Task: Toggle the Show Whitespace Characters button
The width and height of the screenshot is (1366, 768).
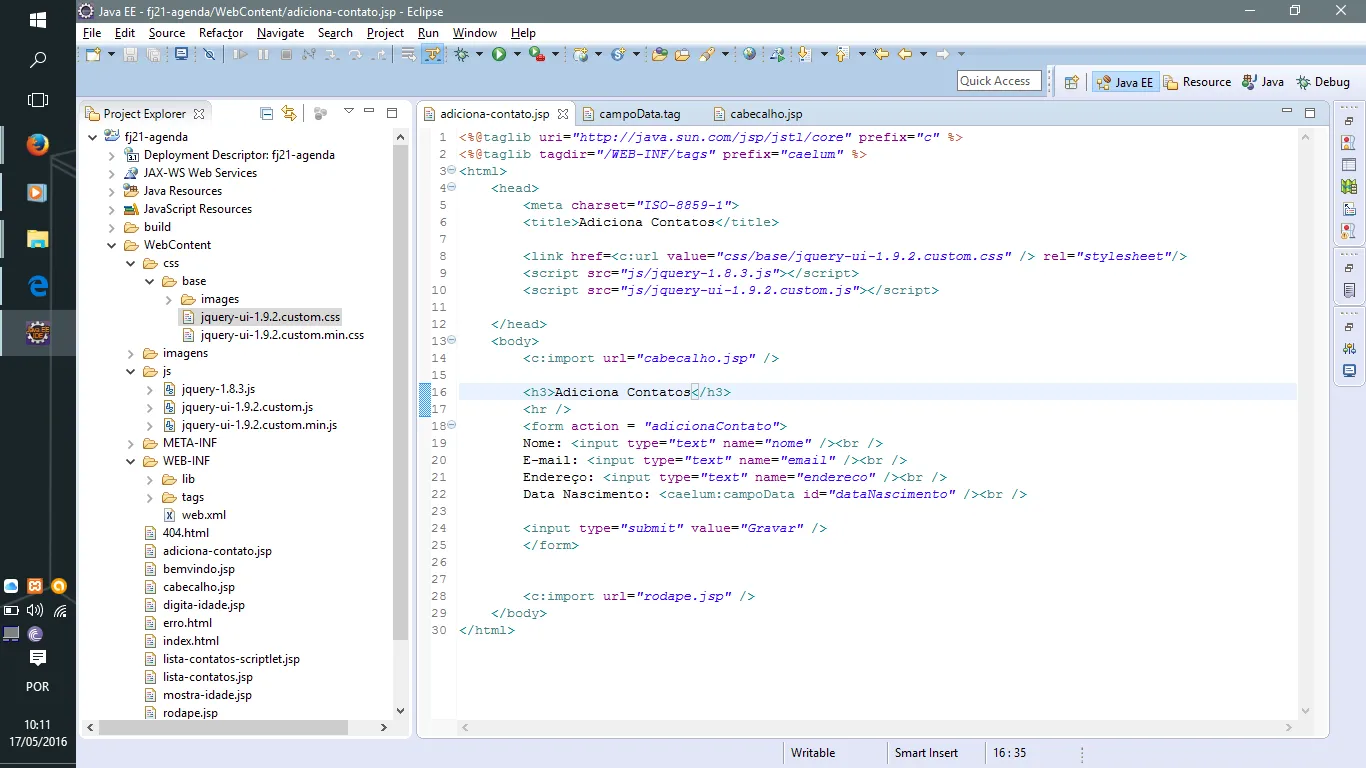Action: (x=408, y=54)
